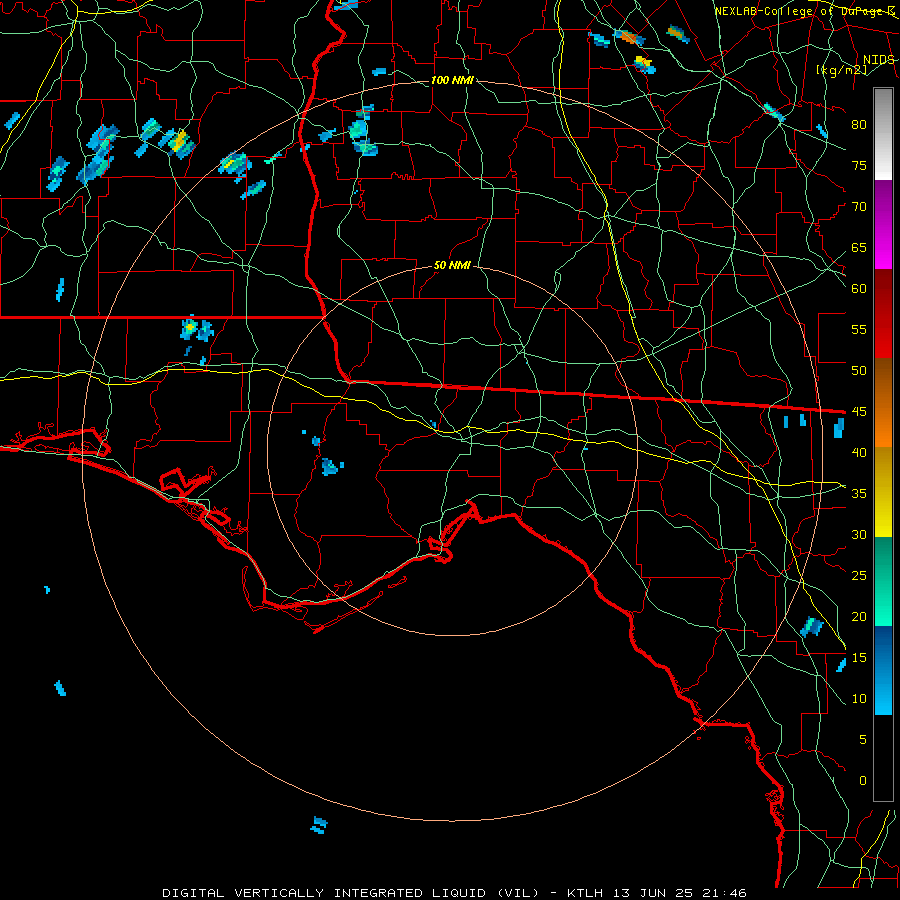Click the 75 value on the VIL scale
This screenshot has width=900, height=900.
click(x=859, y=165)
